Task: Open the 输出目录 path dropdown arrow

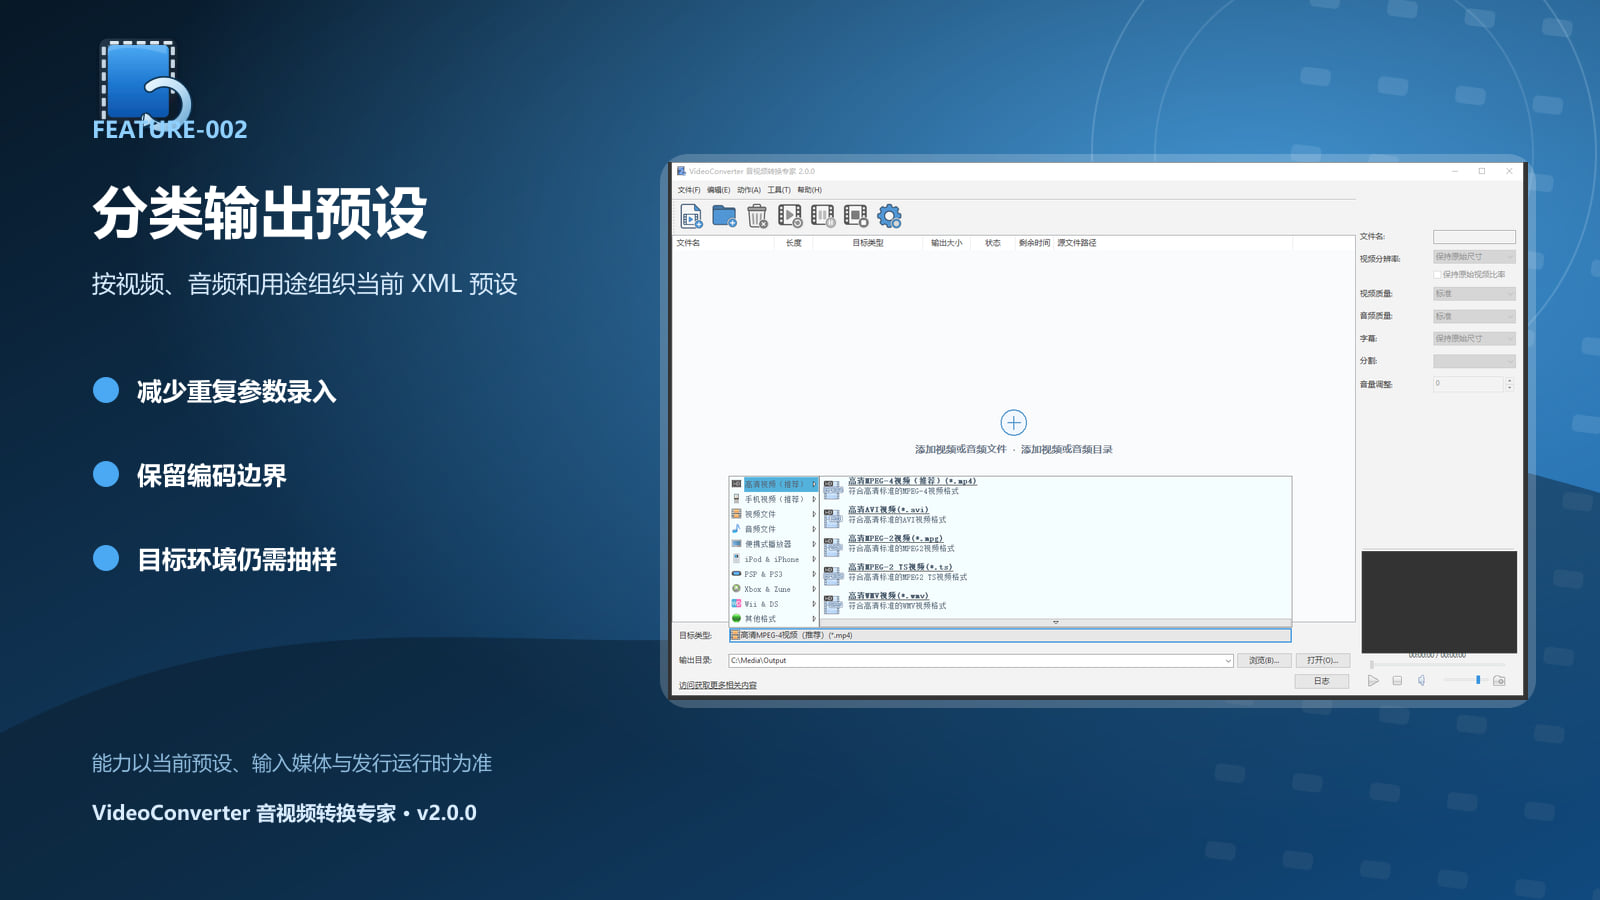Action: point(1228,661)
